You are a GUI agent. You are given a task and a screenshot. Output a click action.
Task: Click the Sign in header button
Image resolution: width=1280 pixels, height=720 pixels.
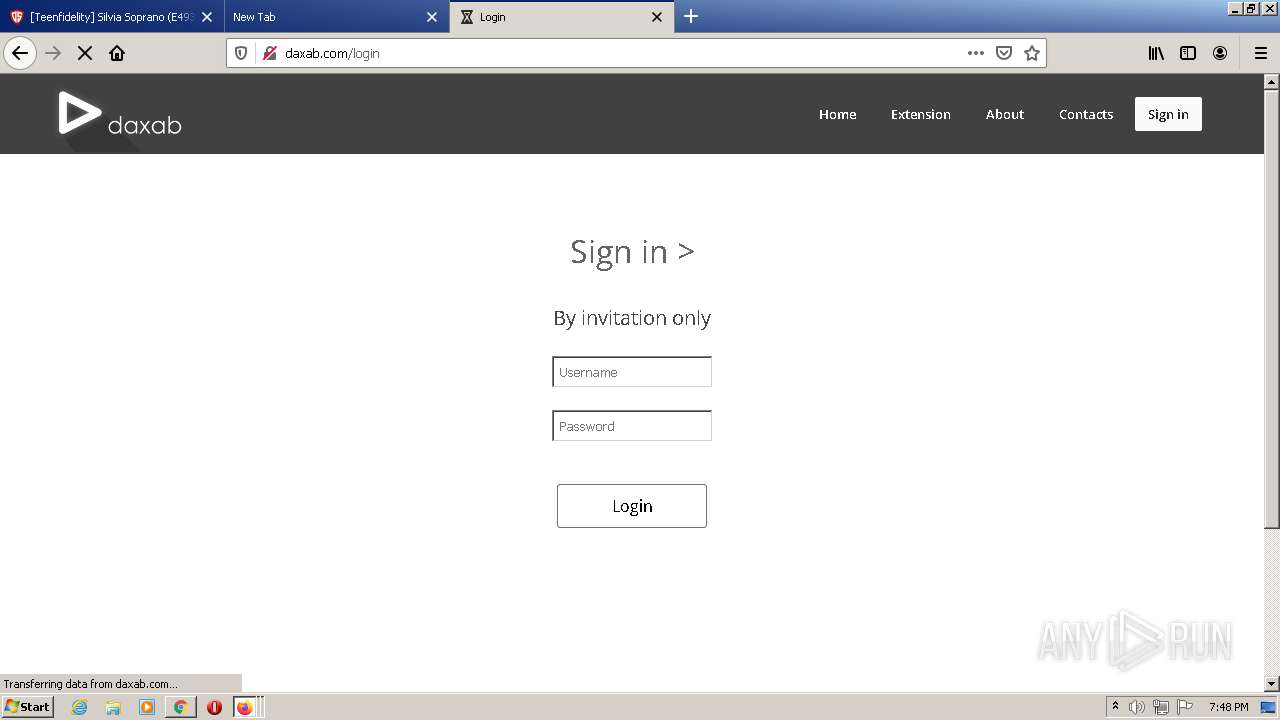pos(1168,114)
